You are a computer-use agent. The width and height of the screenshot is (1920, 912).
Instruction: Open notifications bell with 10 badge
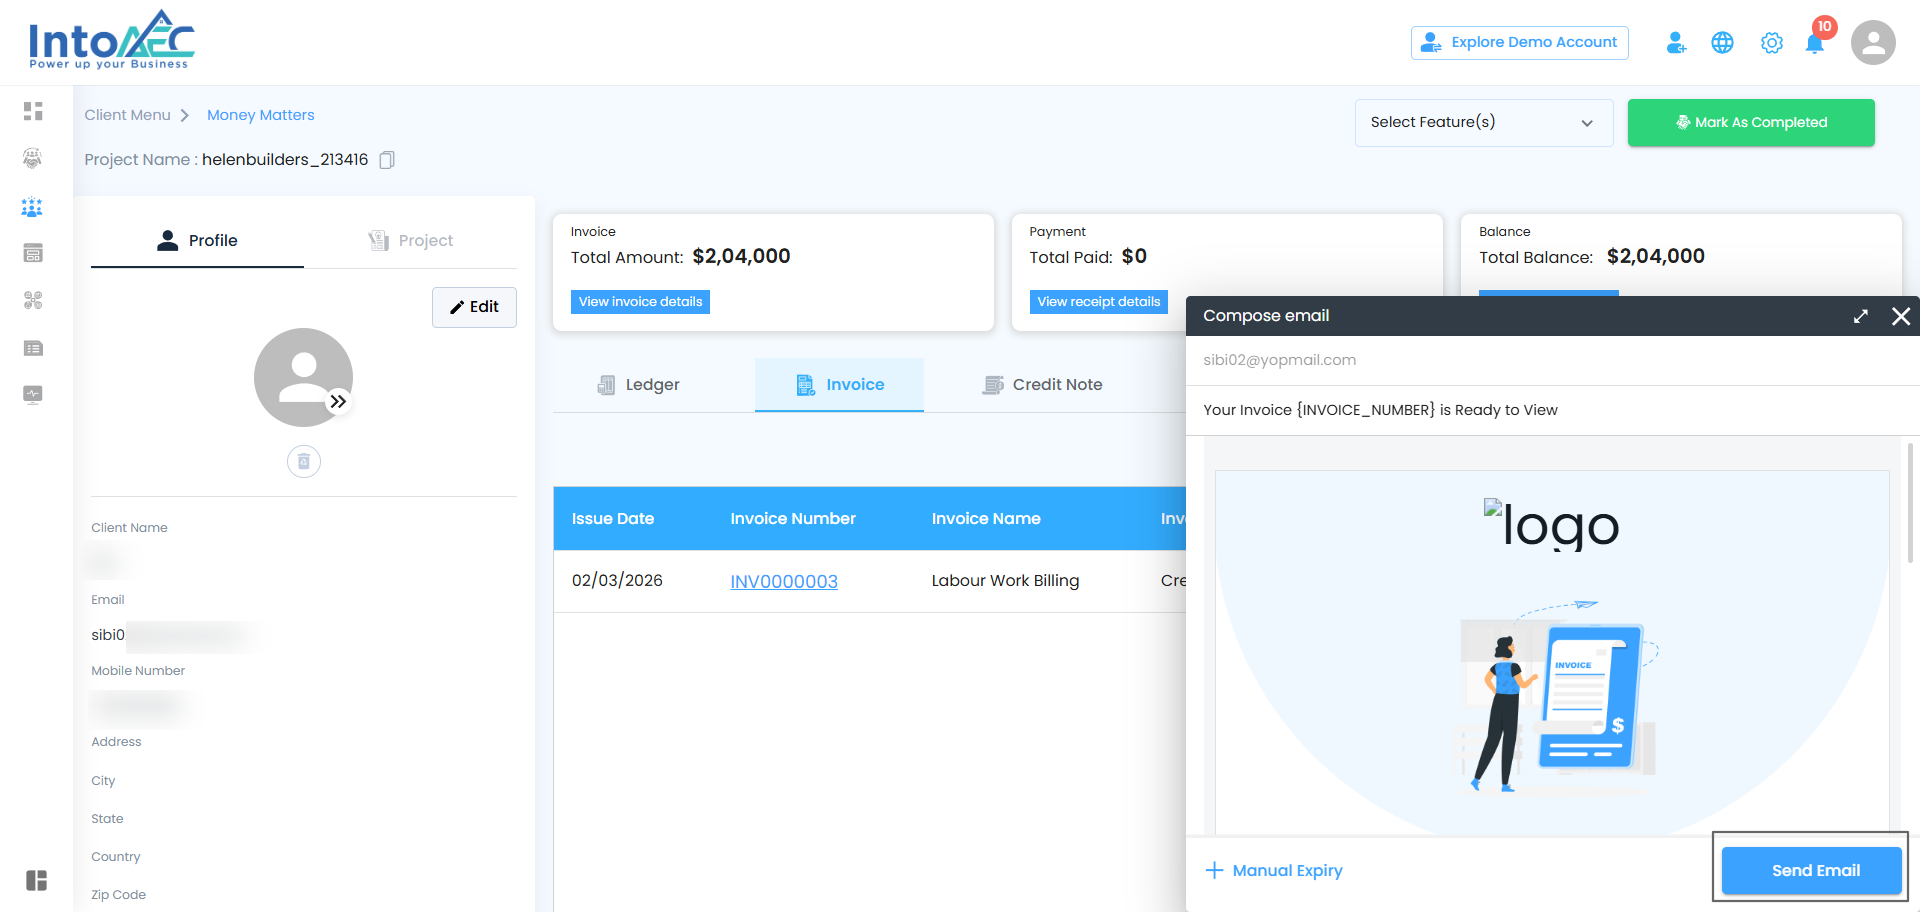click(1816, 41)
